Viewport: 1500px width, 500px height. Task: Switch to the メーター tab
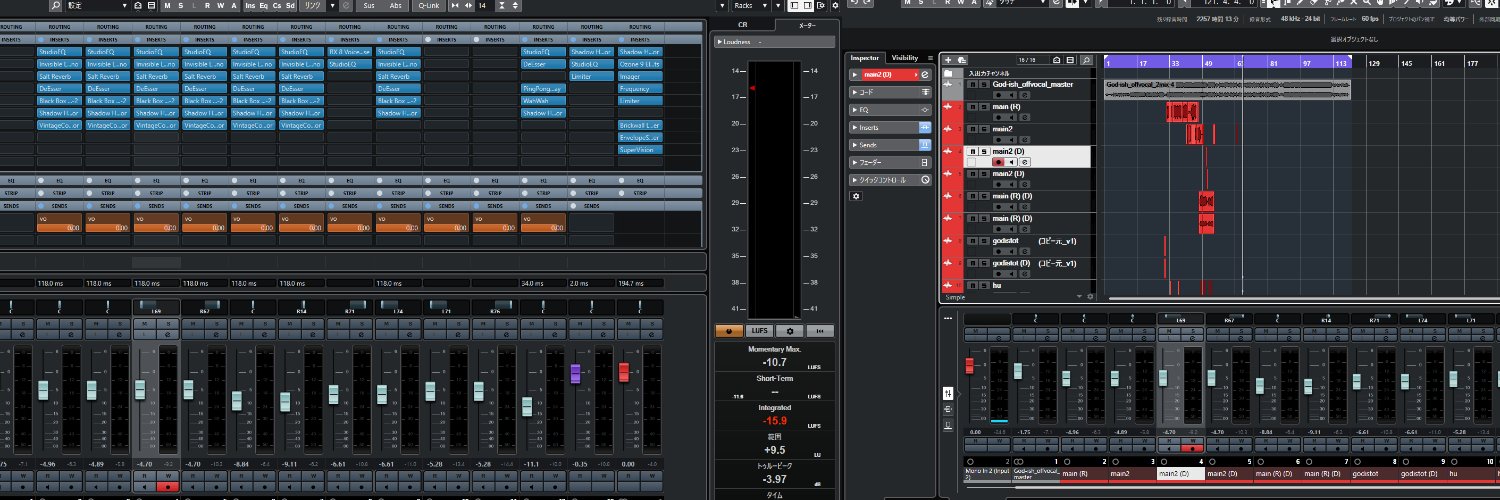(807, 24)
